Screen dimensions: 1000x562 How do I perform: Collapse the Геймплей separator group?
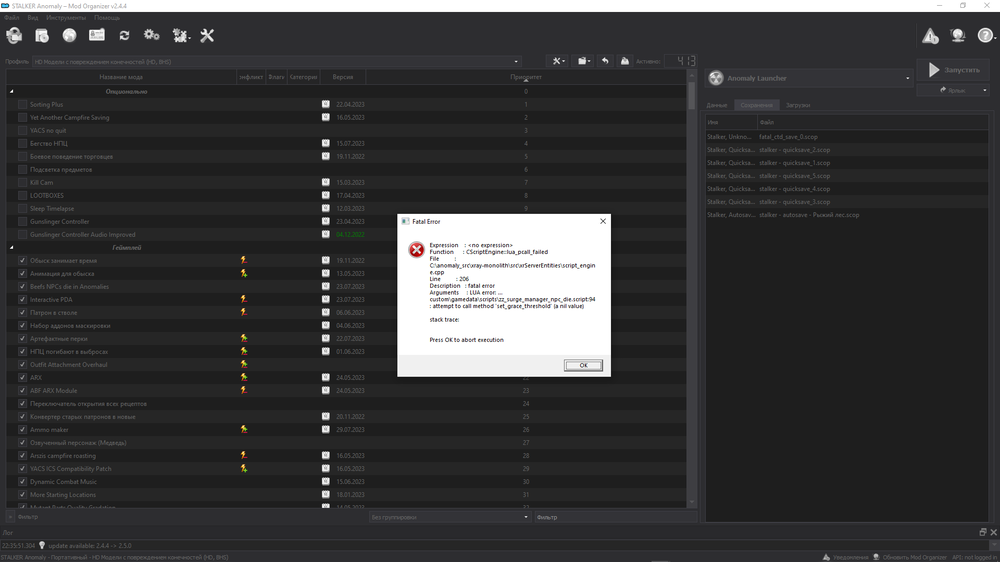coord(11,248)
